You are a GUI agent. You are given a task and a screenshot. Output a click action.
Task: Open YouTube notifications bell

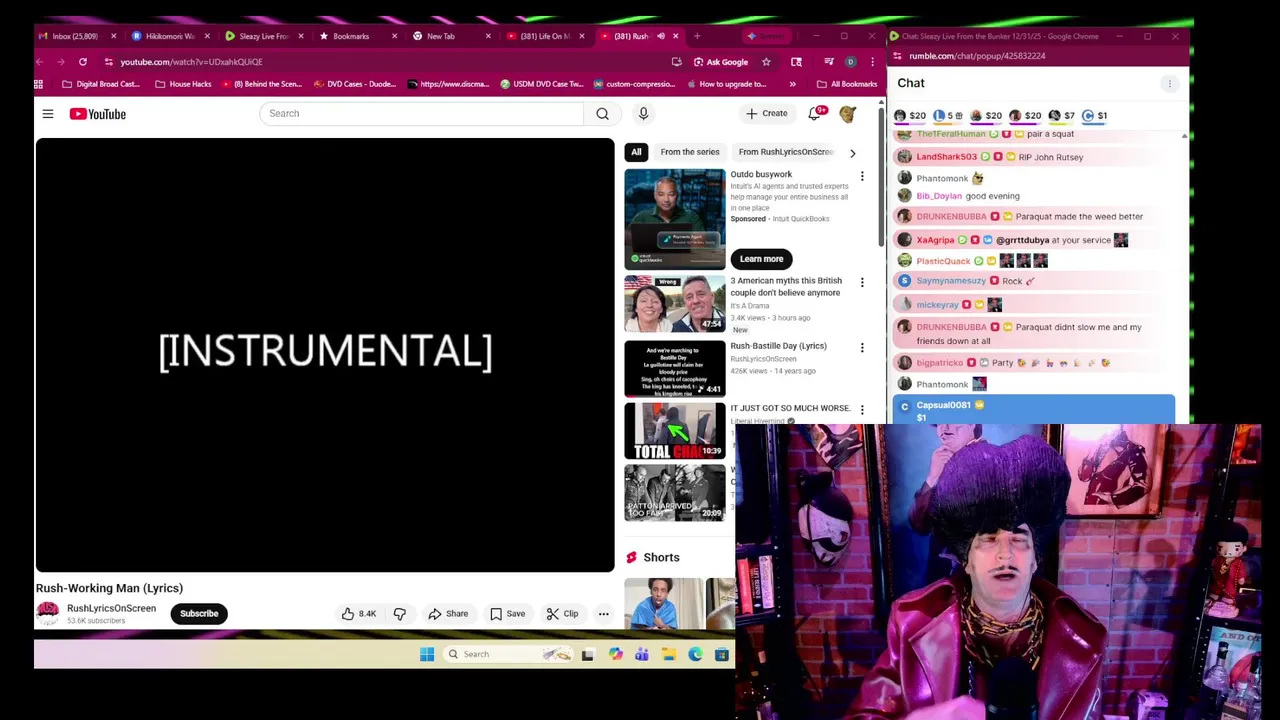(815, 114)
